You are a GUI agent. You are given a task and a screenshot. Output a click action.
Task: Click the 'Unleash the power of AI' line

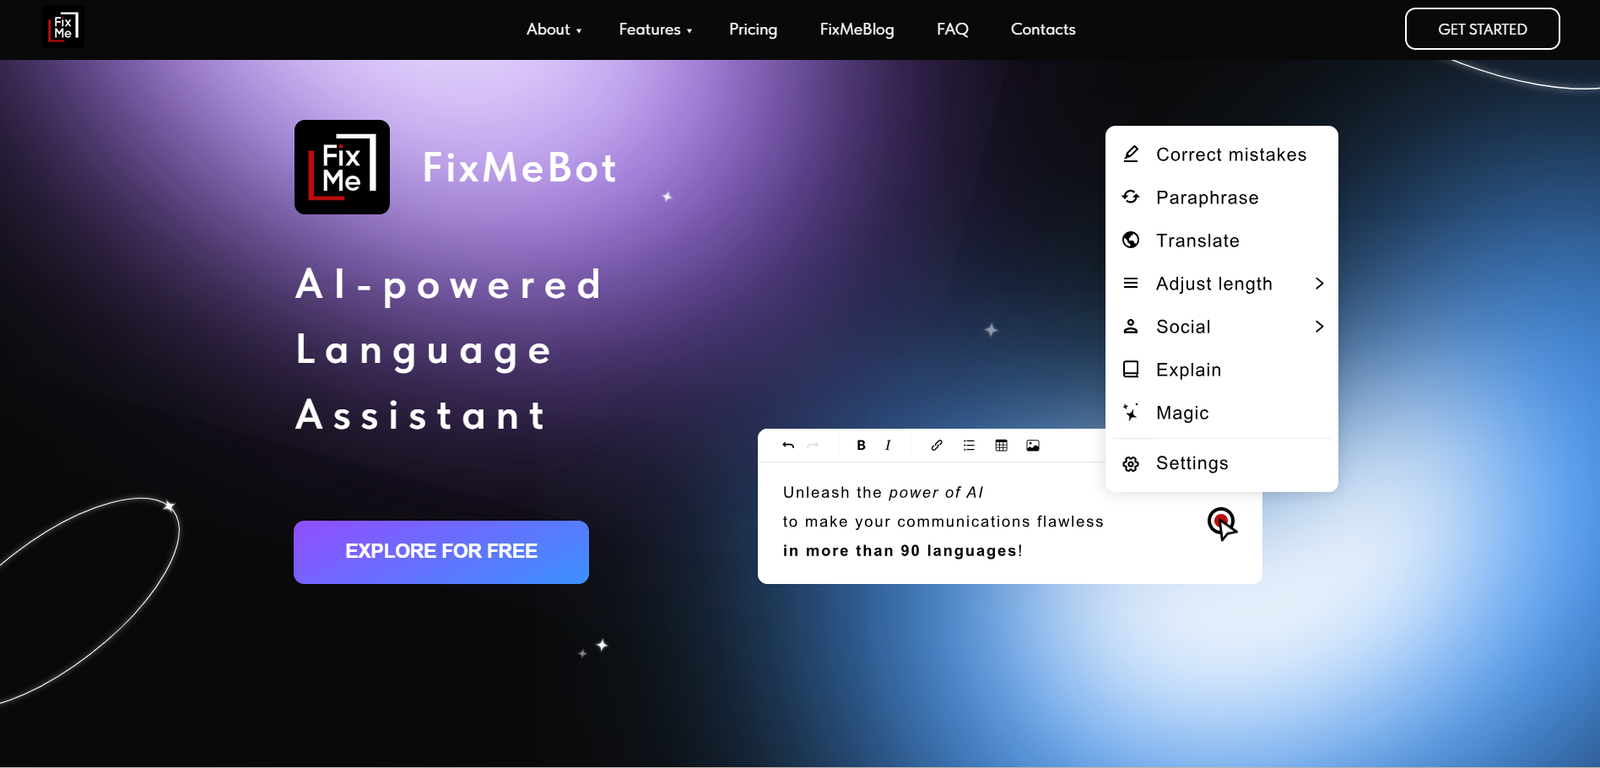[x=883, y=492]
